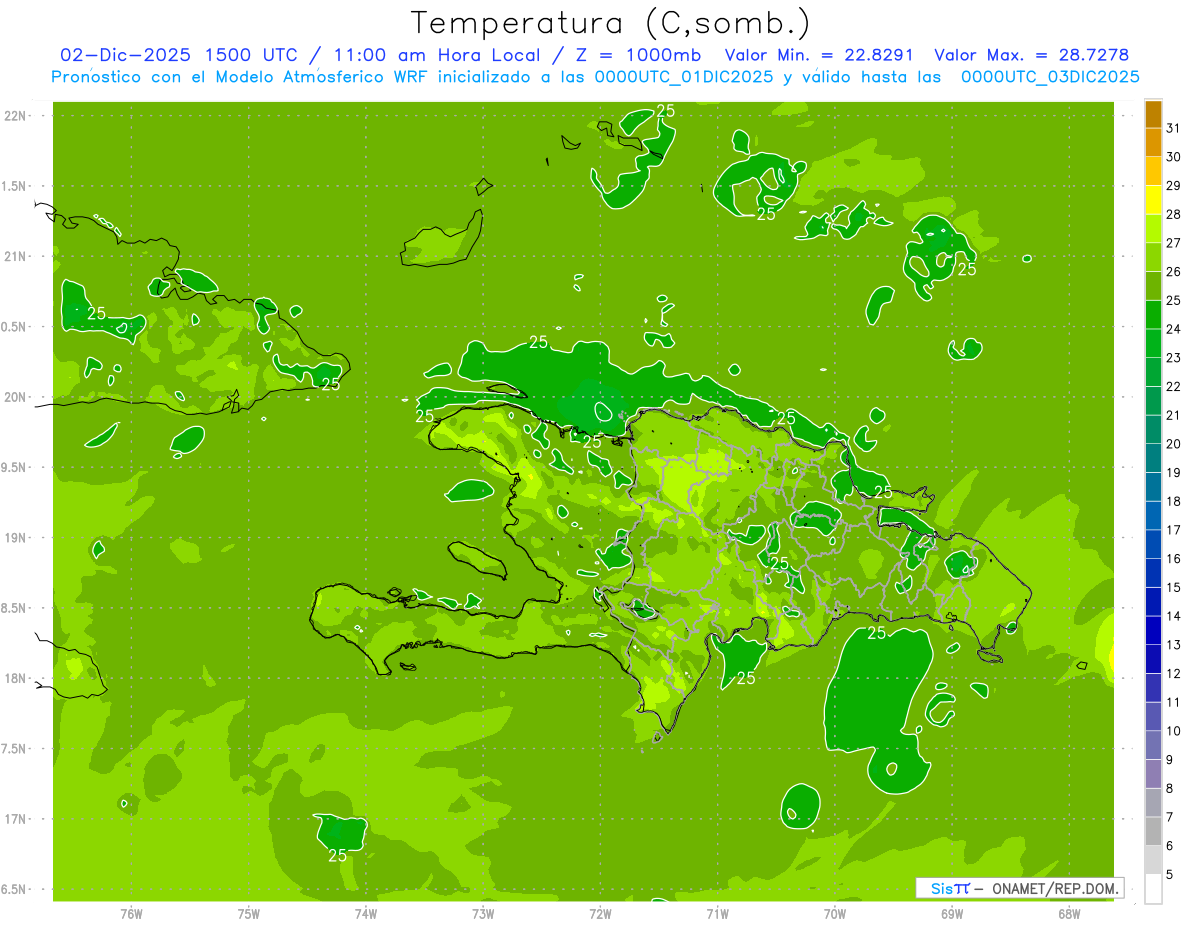The width and height of the screenshot is (1200, 927).
Task: Click the '69W' longitude axis label
Action: [952, 913]
